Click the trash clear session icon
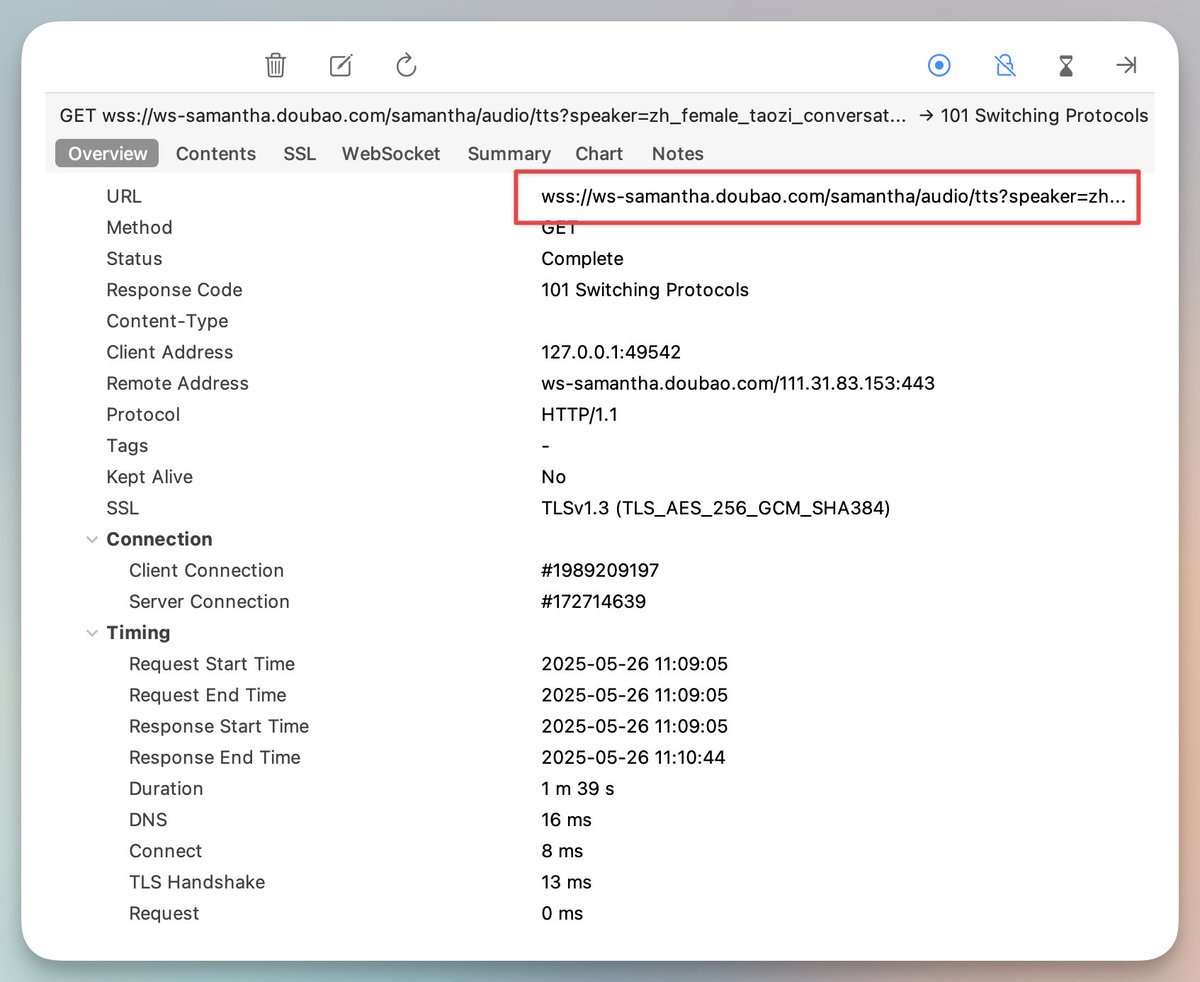Viewport: 1200px width, 982px height. tap(276, 66)
